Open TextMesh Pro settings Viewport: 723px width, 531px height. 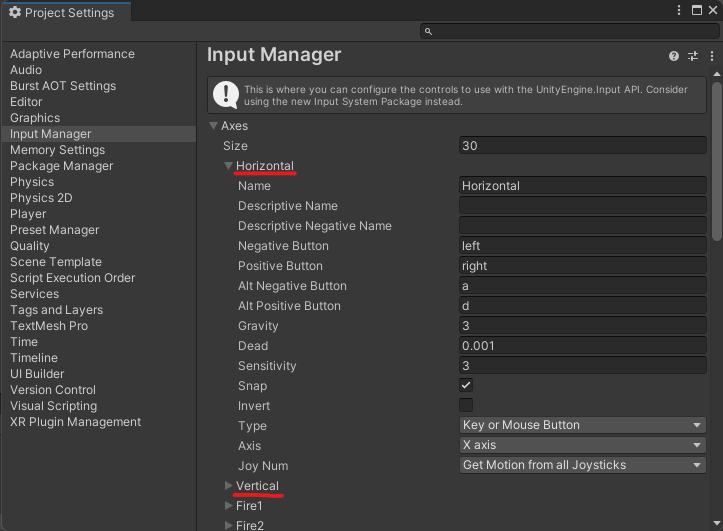(x=49, y=326)
